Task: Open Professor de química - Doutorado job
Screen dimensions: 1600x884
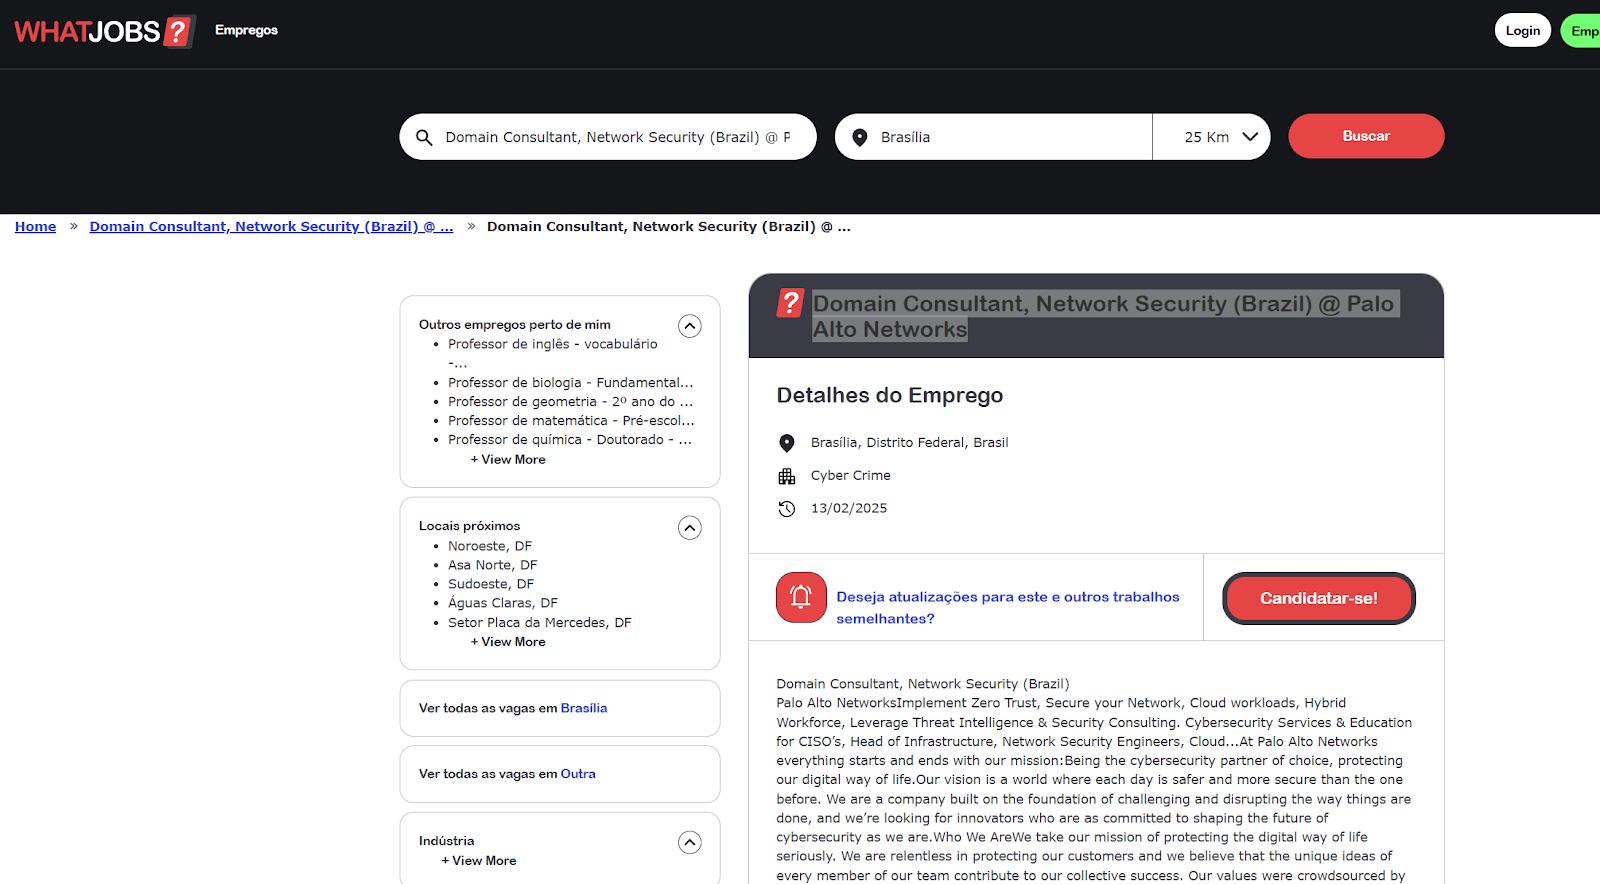Action: [570, 440]
